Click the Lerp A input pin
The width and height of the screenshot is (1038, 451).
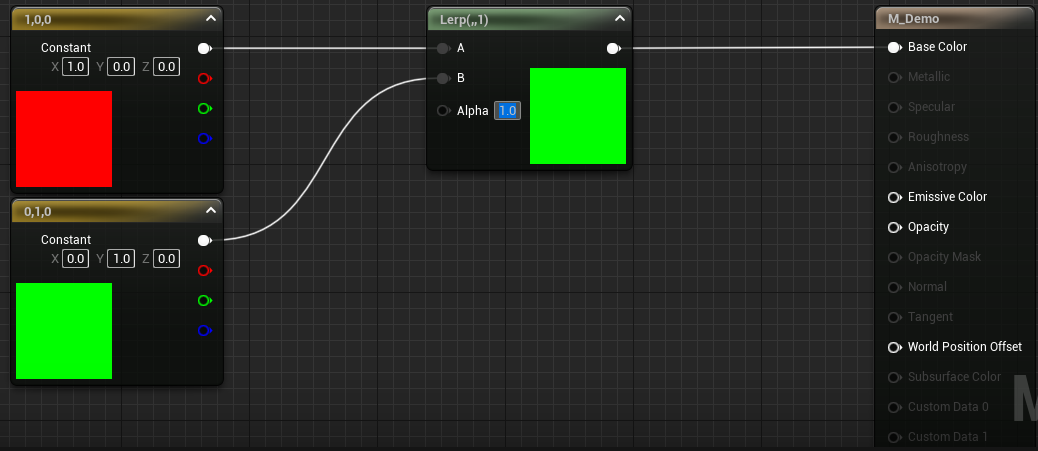coord(443,47)
